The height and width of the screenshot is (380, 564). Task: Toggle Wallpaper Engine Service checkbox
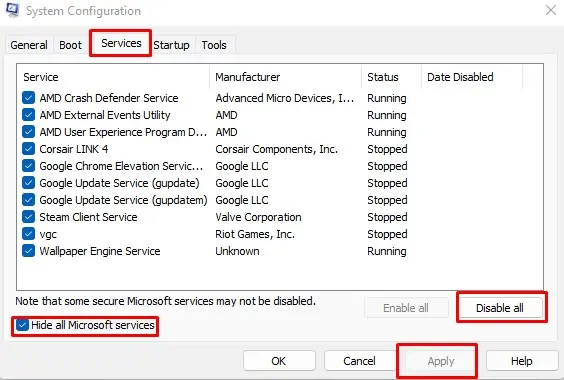pos(28,251)
